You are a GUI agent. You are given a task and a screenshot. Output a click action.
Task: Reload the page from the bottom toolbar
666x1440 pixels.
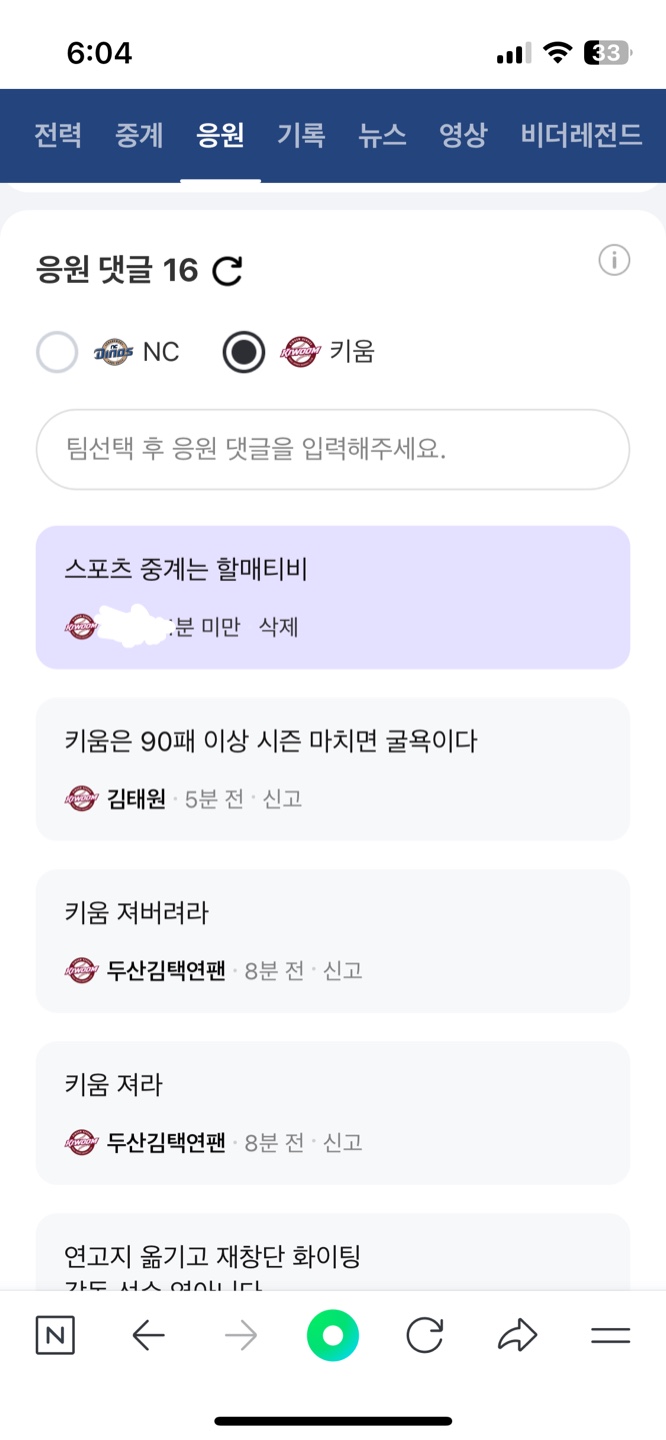coord(425,1336)
